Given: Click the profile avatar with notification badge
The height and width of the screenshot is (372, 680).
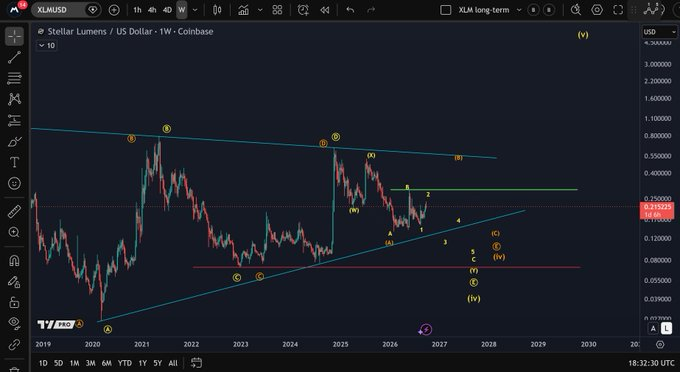Looking at the screenshot, I should 16,9.
